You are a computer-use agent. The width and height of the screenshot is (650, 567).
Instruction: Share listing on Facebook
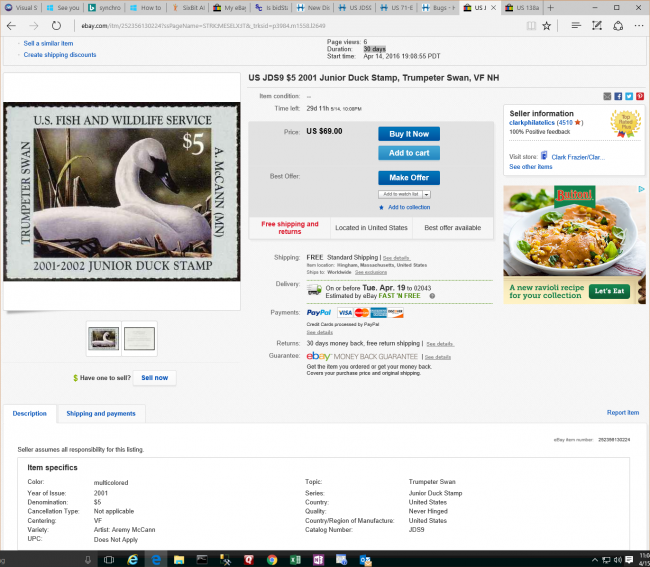[x=618, y=96]
